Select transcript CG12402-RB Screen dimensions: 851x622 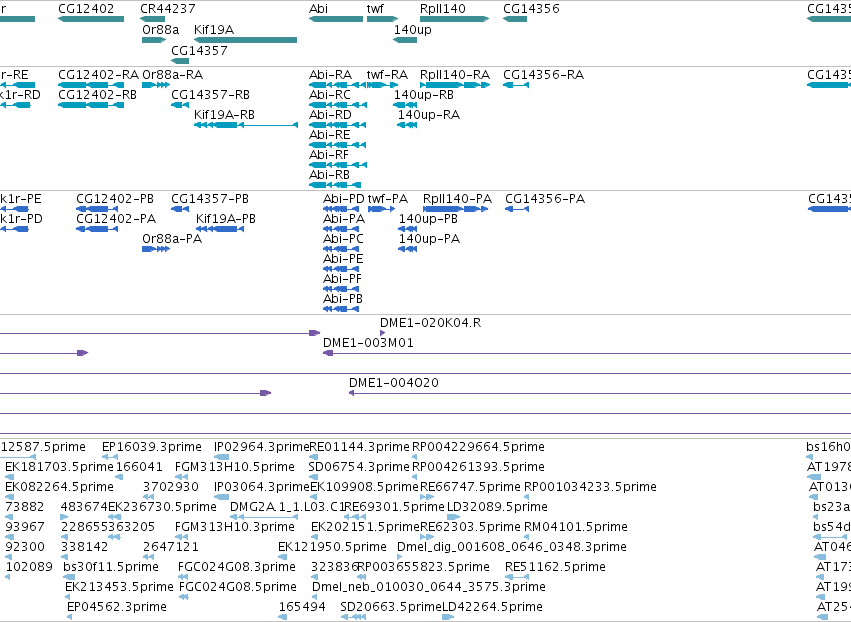tap(91, 105)
